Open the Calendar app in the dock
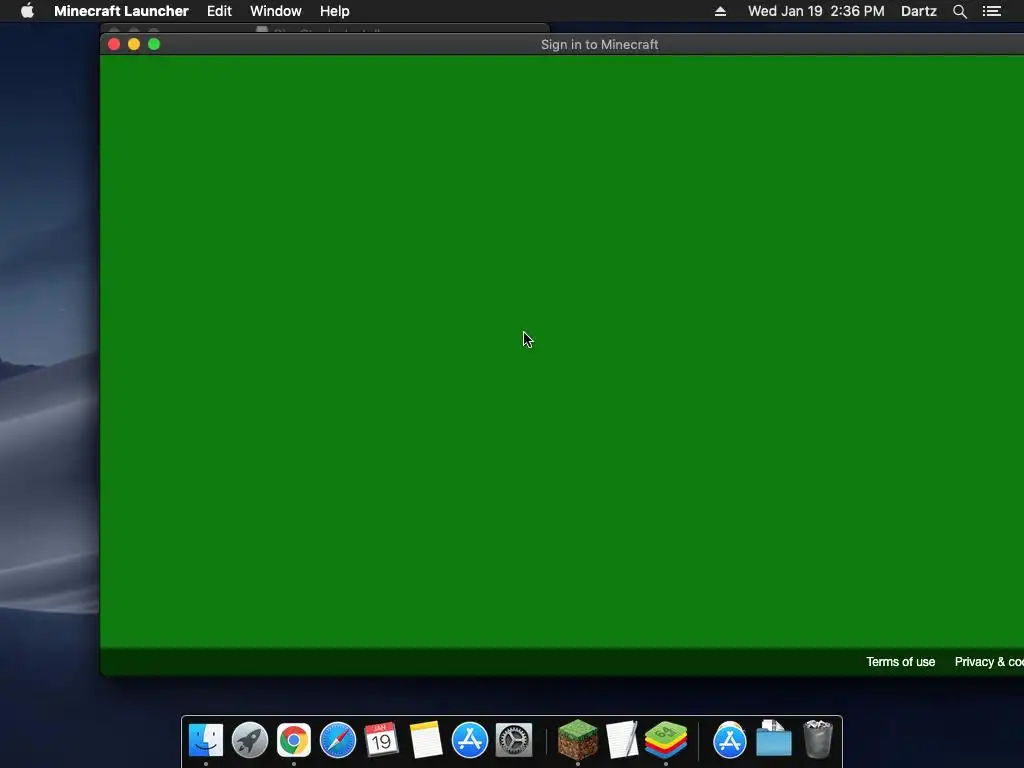The width and height of the screenshot is (1024, 768). tap(381, 740)
